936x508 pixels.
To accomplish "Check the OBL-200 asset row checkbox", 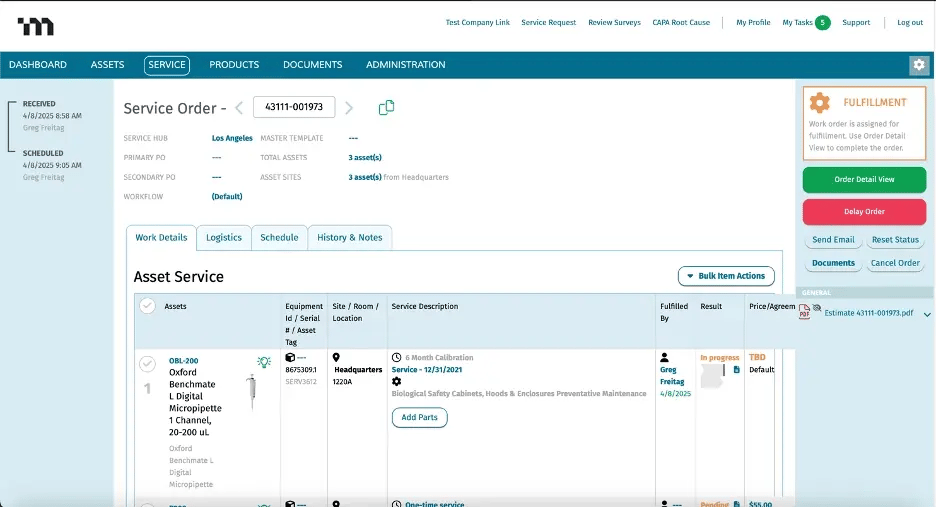I will click(147, 364).
